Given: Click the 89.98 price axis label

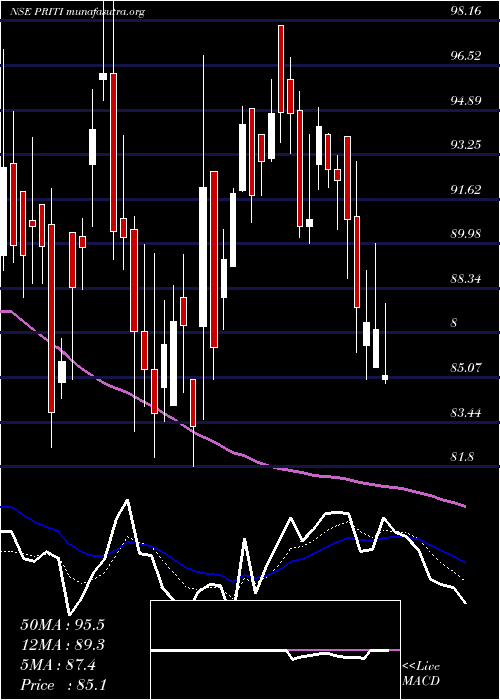Looking at the screenshot, I should [466, 234].
